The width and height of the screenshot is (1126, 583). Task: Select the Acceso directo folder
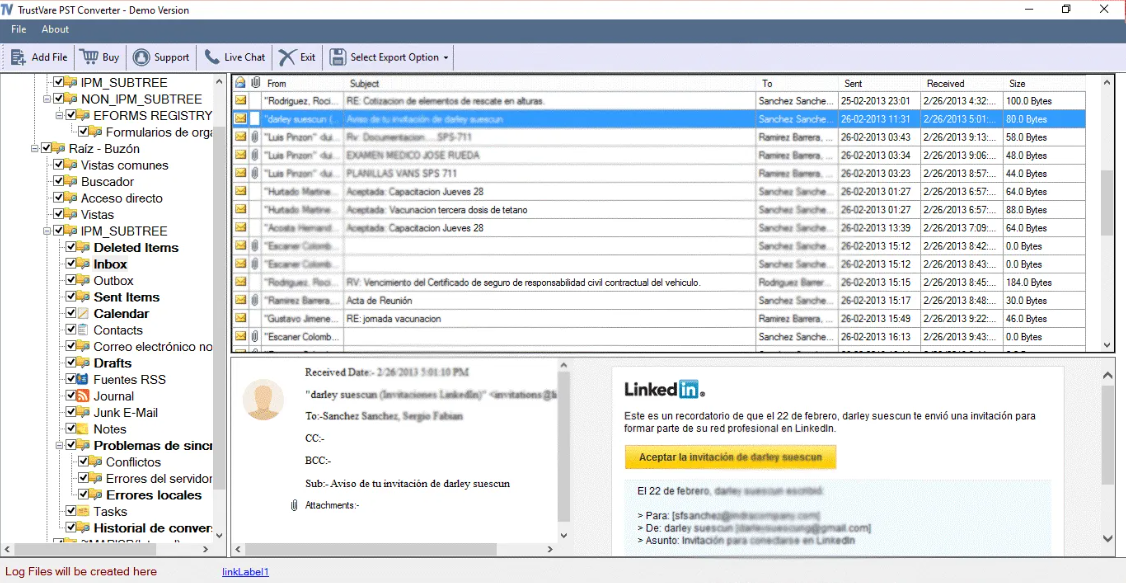click(x=121, y=198)
